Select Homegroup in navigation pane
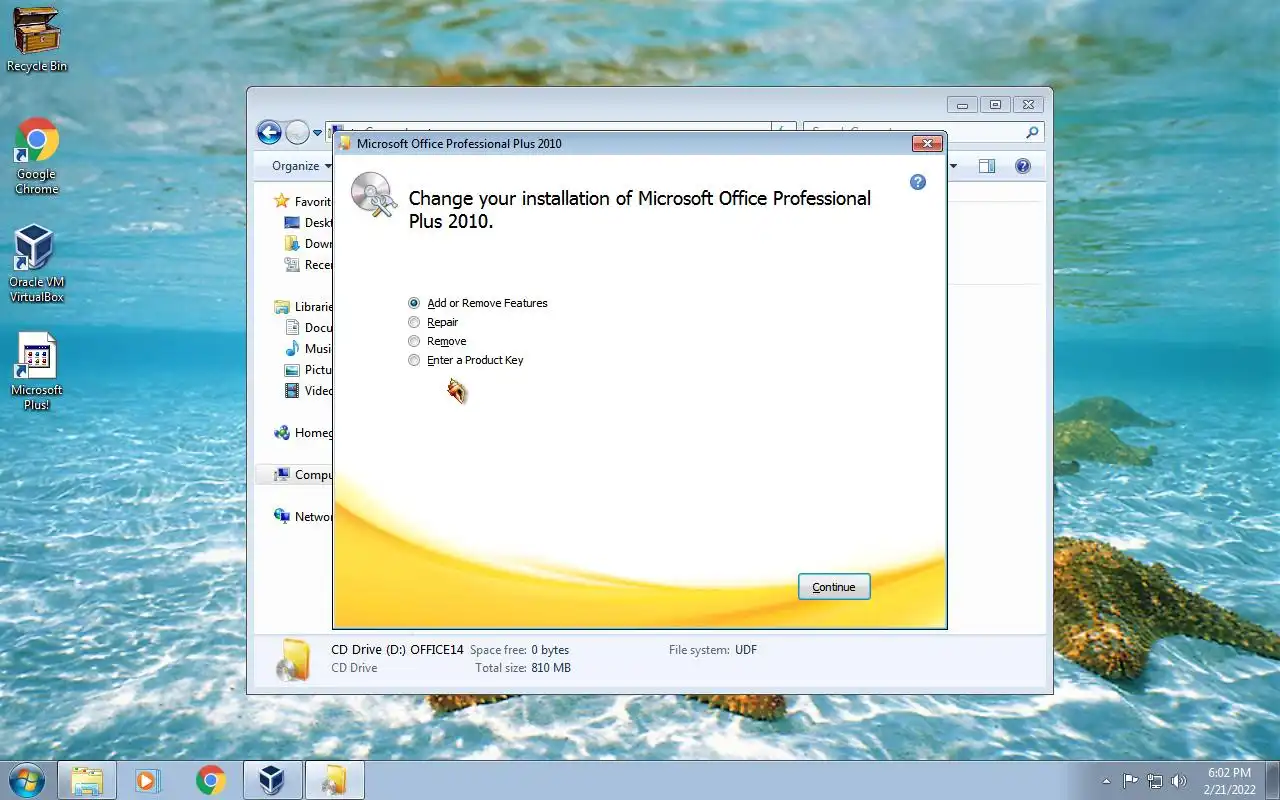1280x800 pixels. tap(302, 433)
